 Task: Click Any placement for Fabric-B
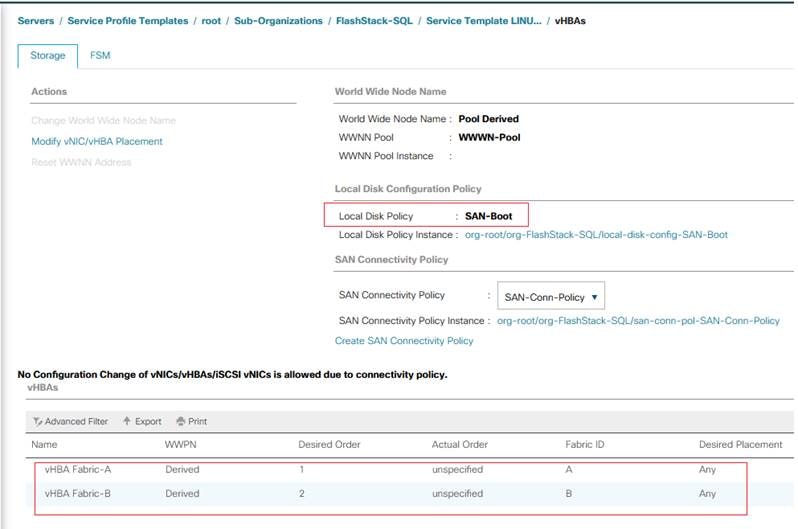[x=707, y=493]
